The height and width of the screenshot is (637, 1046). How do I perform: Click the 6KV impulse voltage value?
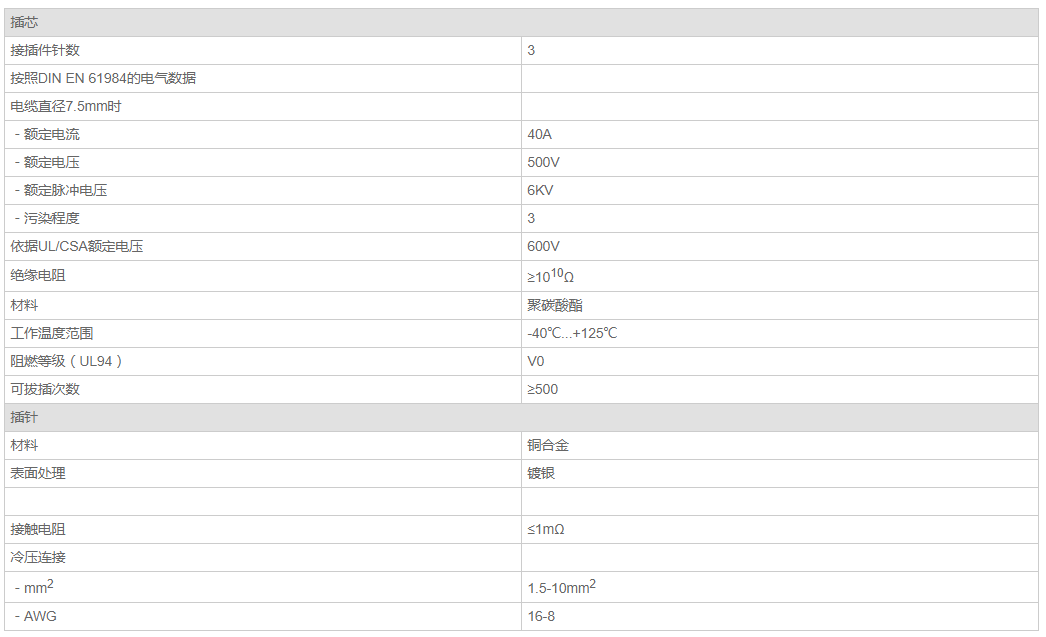click(540, 190)
